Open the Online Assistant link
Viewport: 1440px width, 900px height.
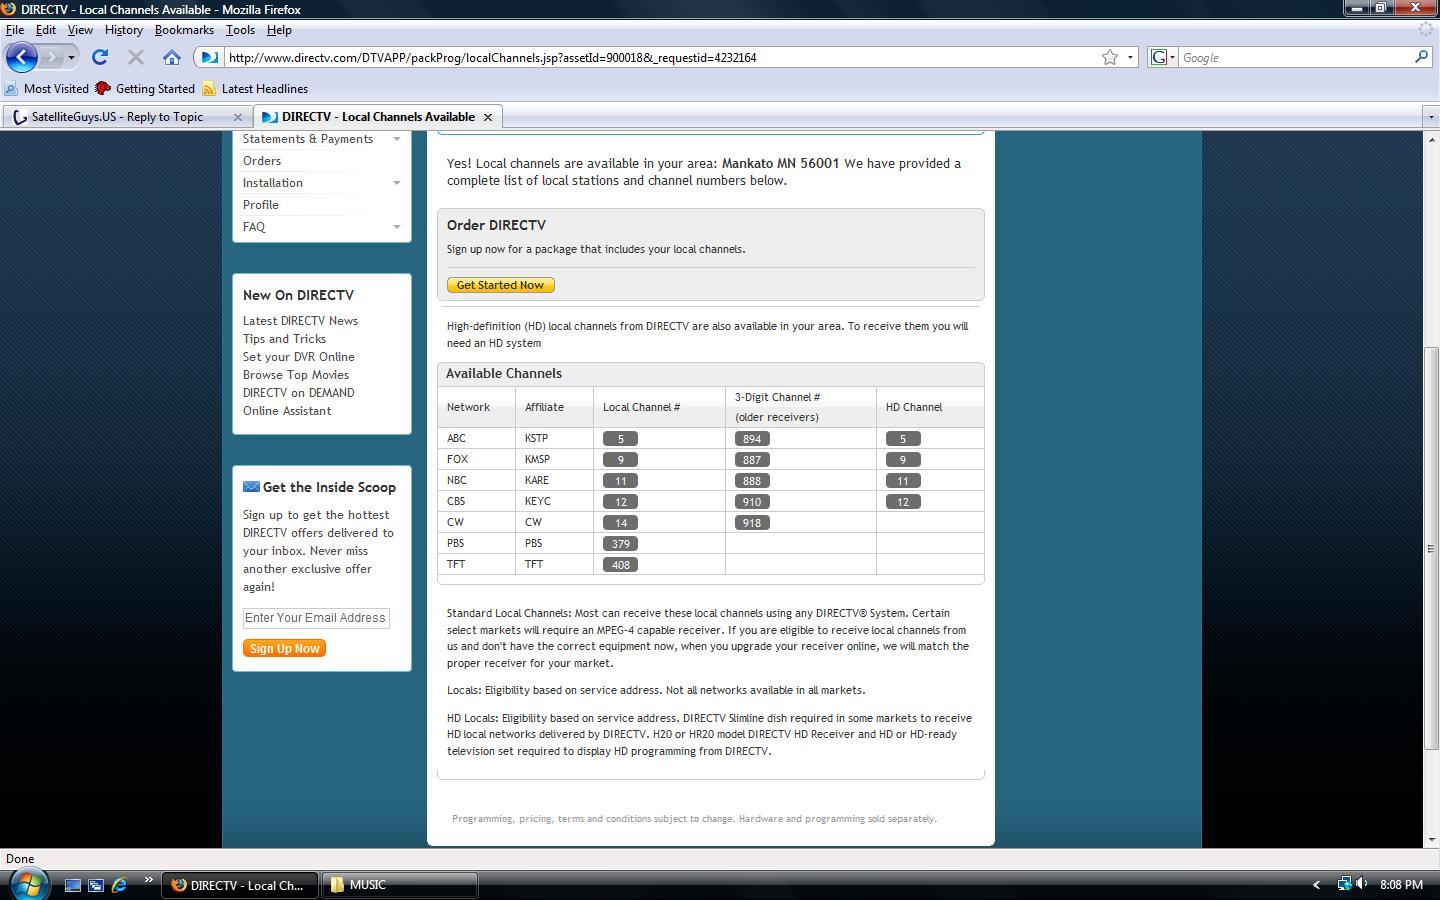pyautogui.click(x=287, y=411)
